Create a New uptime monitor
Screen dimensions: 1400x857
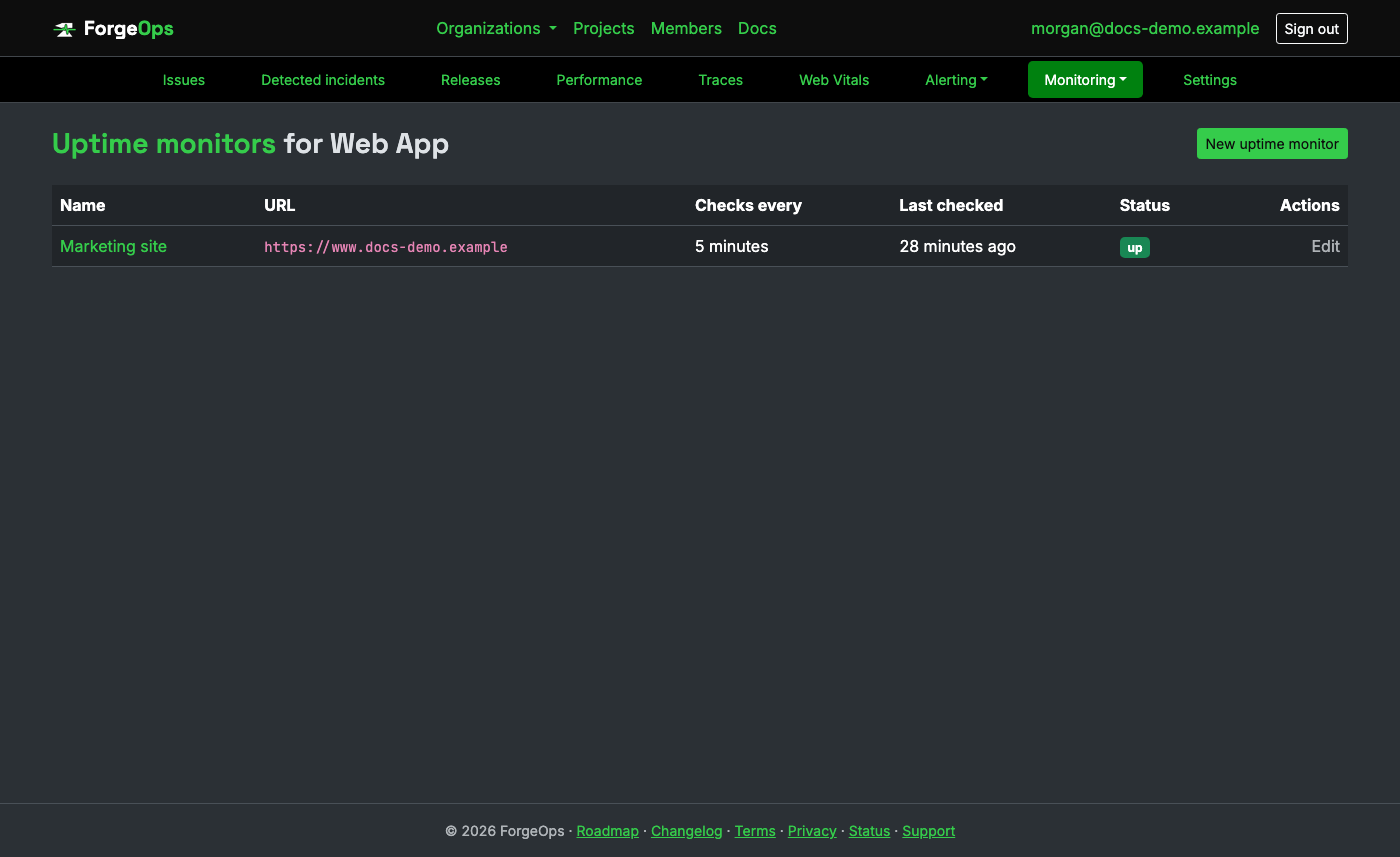pyautogui.click(x=1272, y=143)
